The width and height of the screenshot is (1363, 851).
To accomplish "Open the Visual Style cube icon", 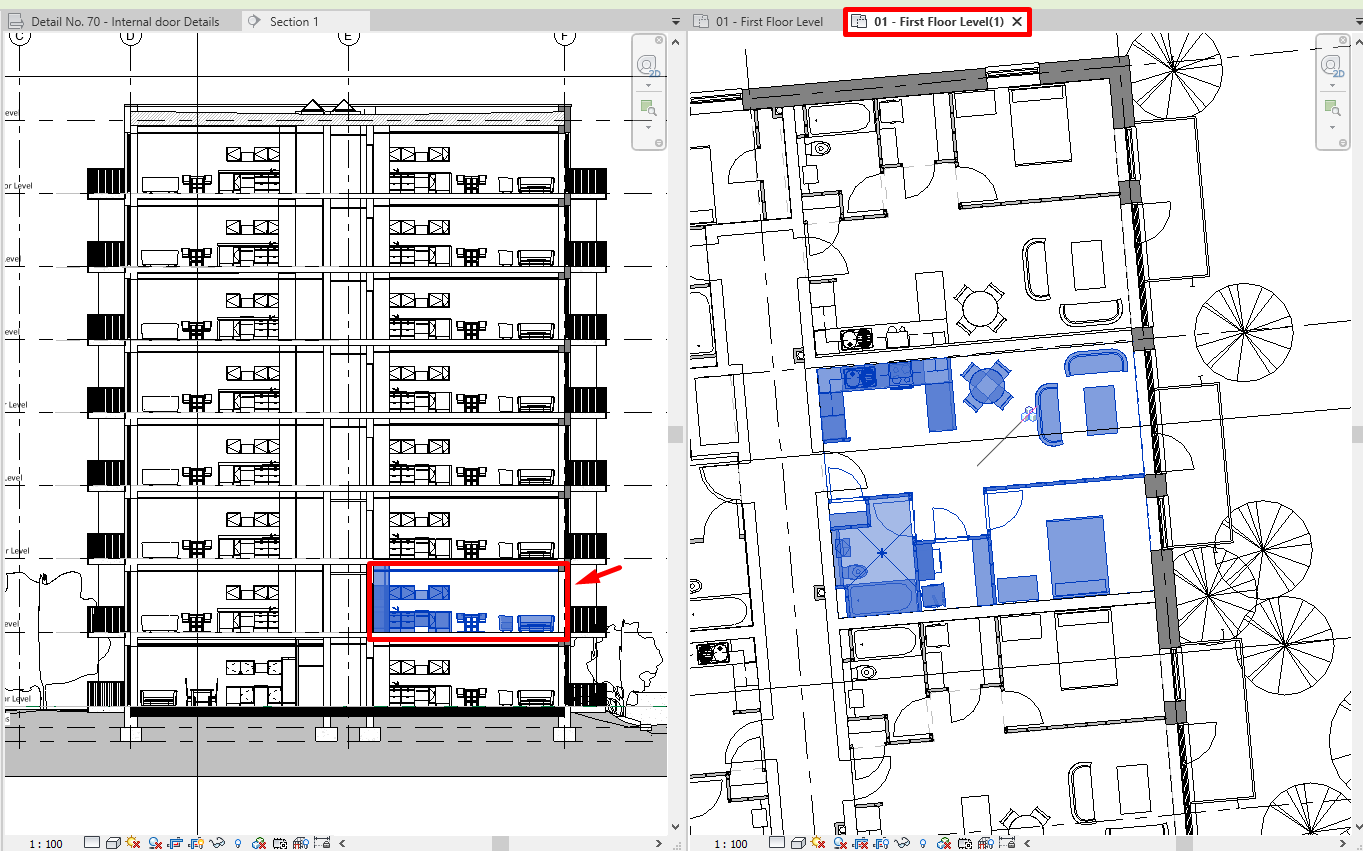I will tap(112, 843).
